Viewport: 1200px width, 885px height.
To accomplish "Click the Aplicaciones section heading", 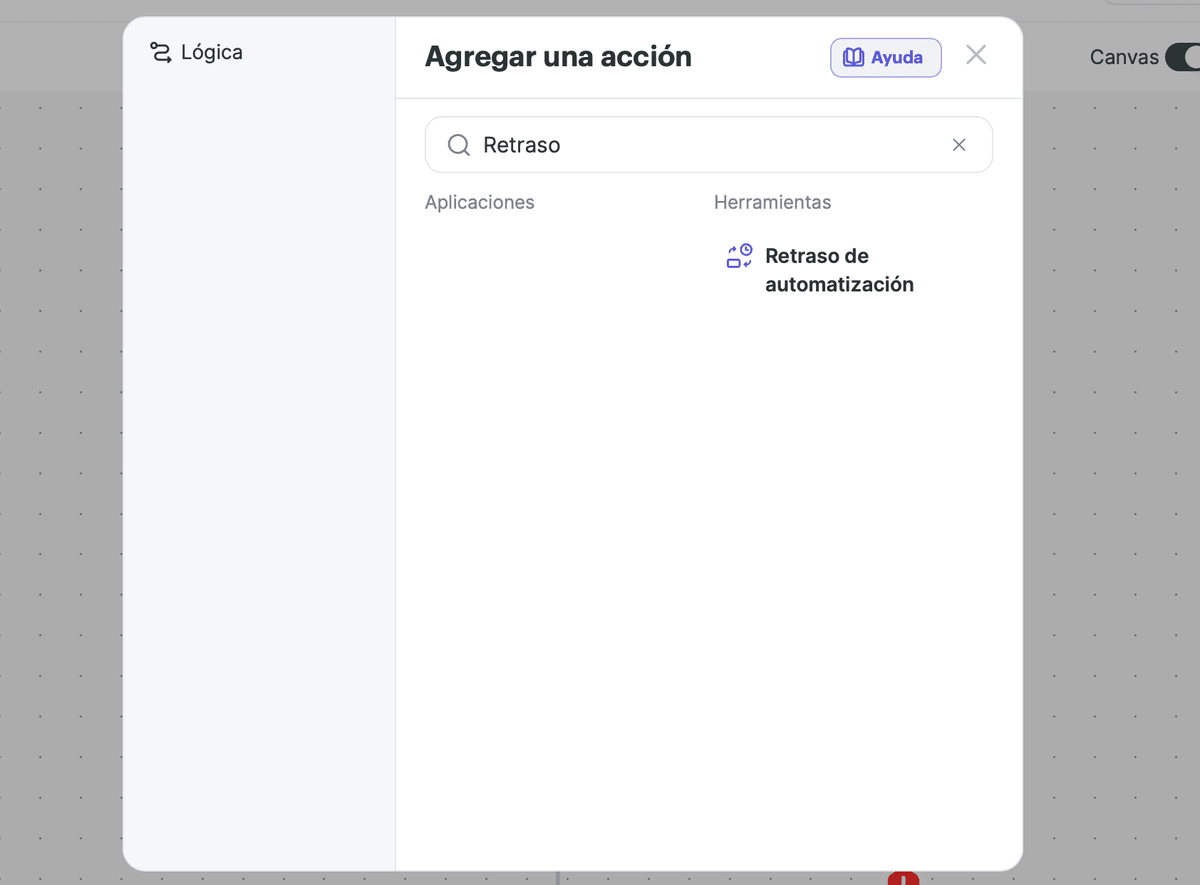I will pos(480,202).
